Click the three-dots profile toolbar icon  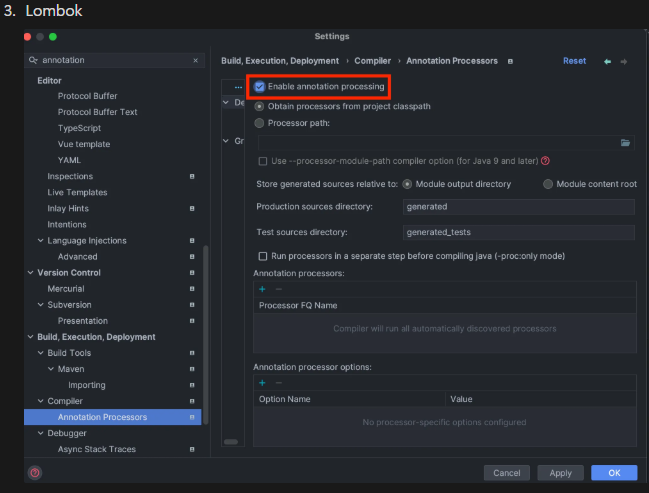[238, 87]
